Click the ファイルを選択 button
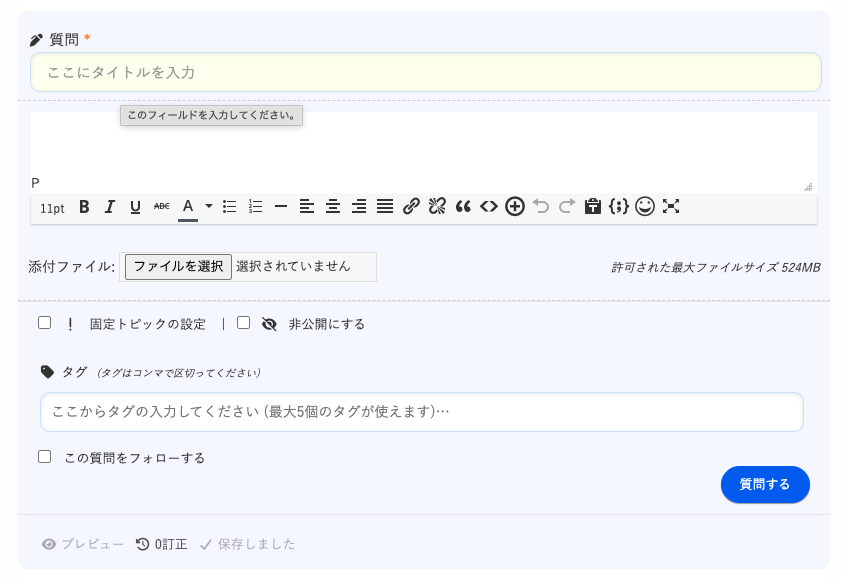Screen dimensions: 841x582 tap(178, 267)
